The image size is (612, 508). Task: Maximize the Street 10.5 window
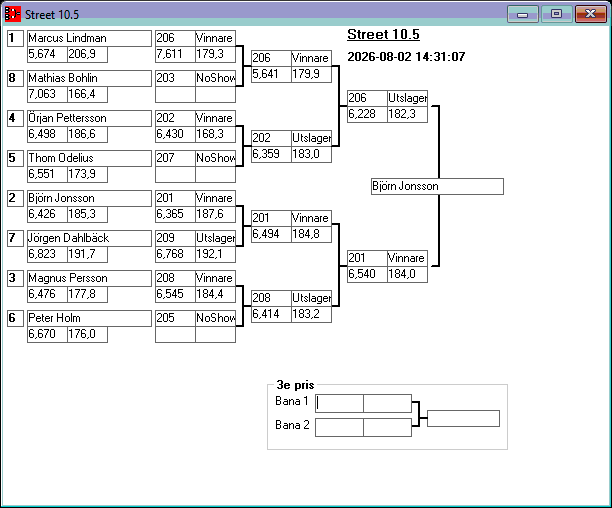pyautogui.click(x=557, y=14)
